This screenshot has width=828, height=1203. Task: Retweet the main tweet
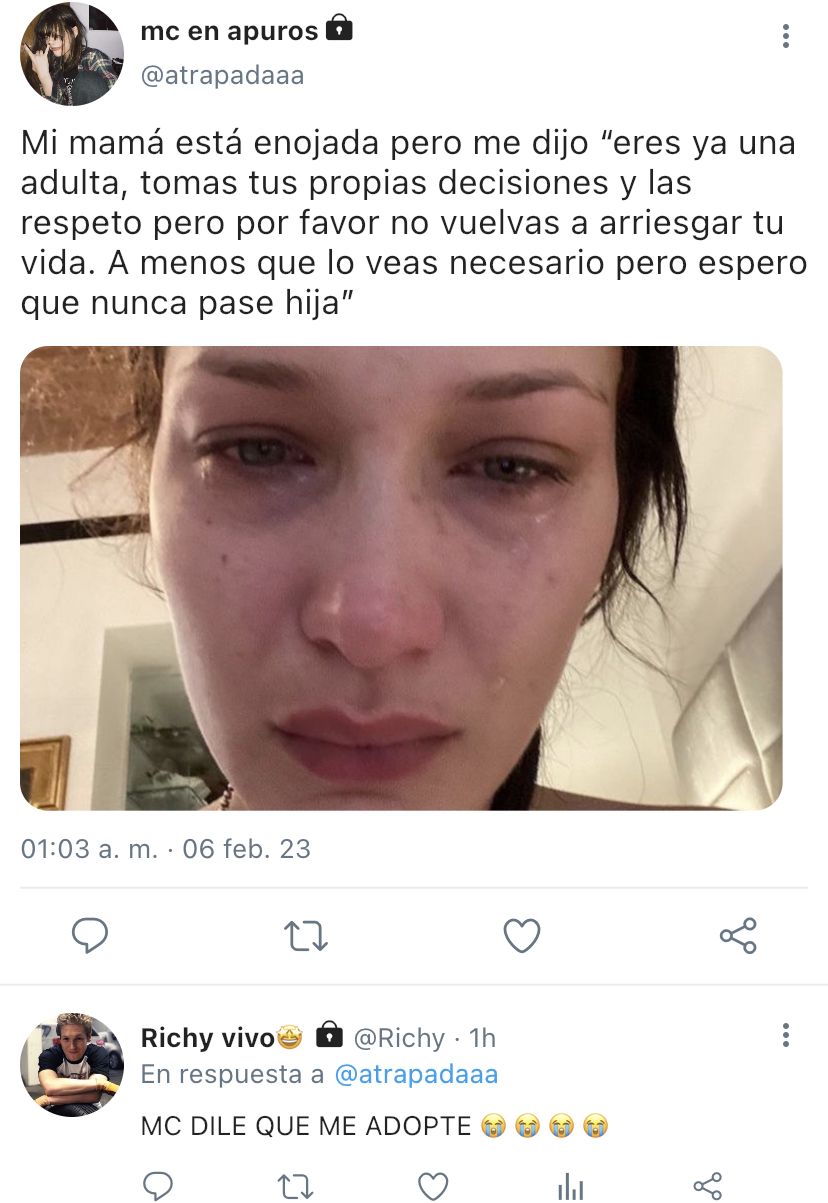click(x=306, y=936)
